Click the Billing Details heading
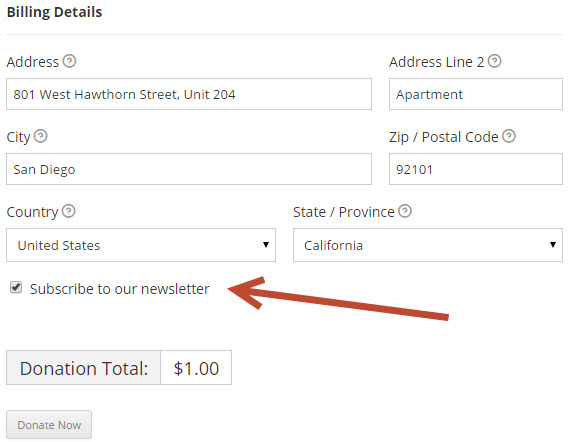584x442 pixels. pos(54,12)
